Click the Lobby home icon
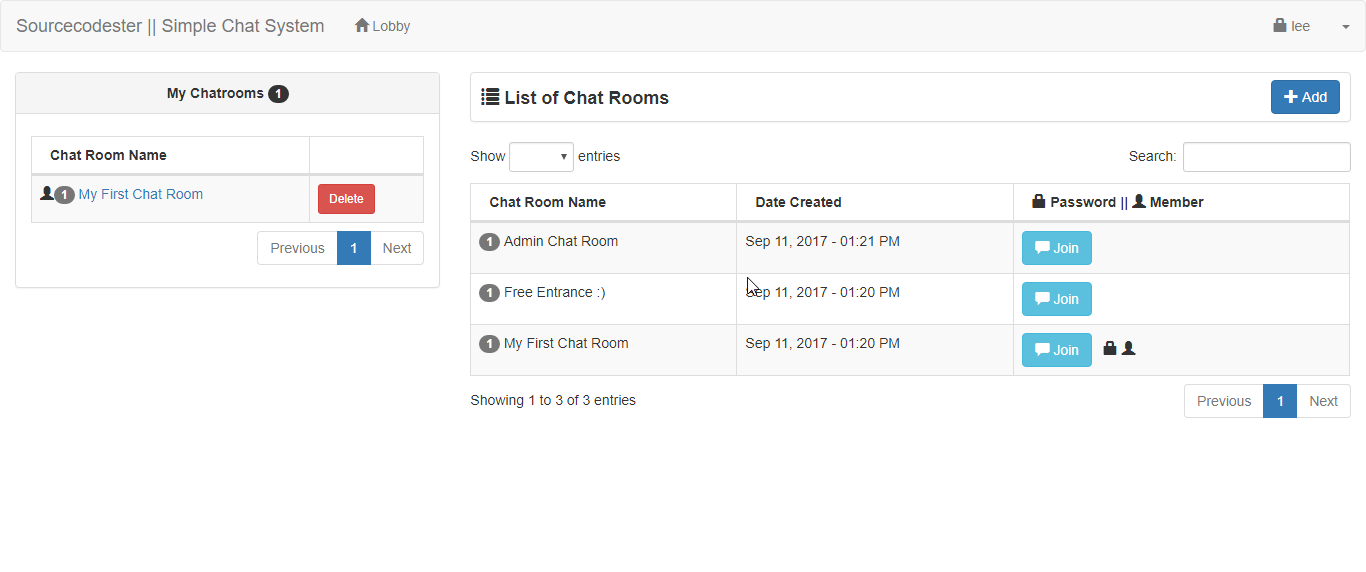 click(x=362, y=26)
